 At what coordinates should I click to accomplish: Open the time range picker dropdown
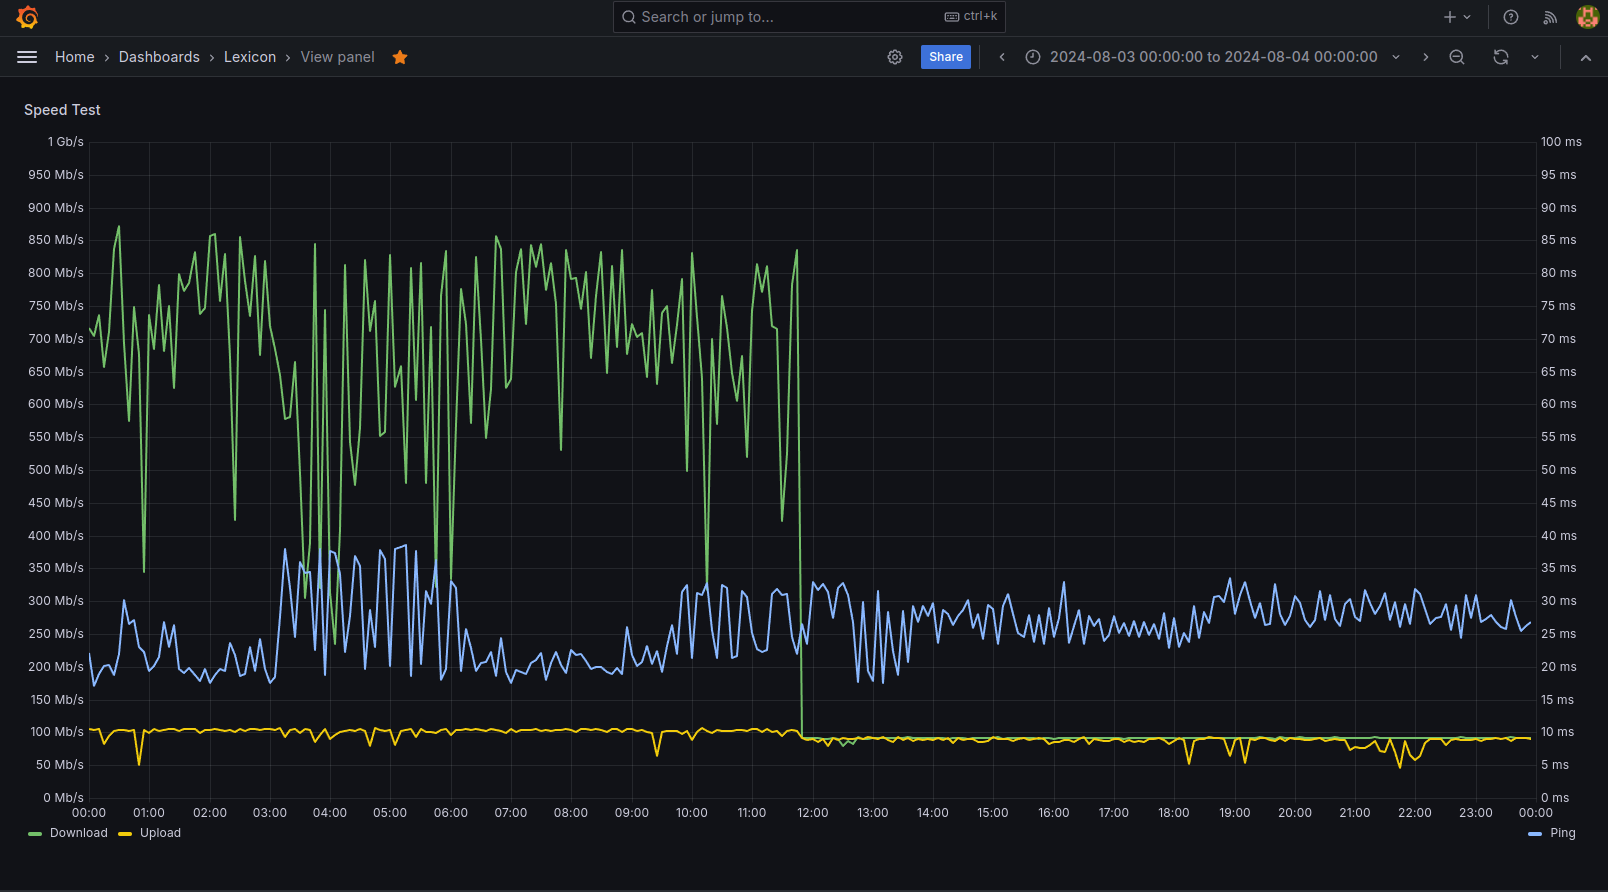(1213, 57)
